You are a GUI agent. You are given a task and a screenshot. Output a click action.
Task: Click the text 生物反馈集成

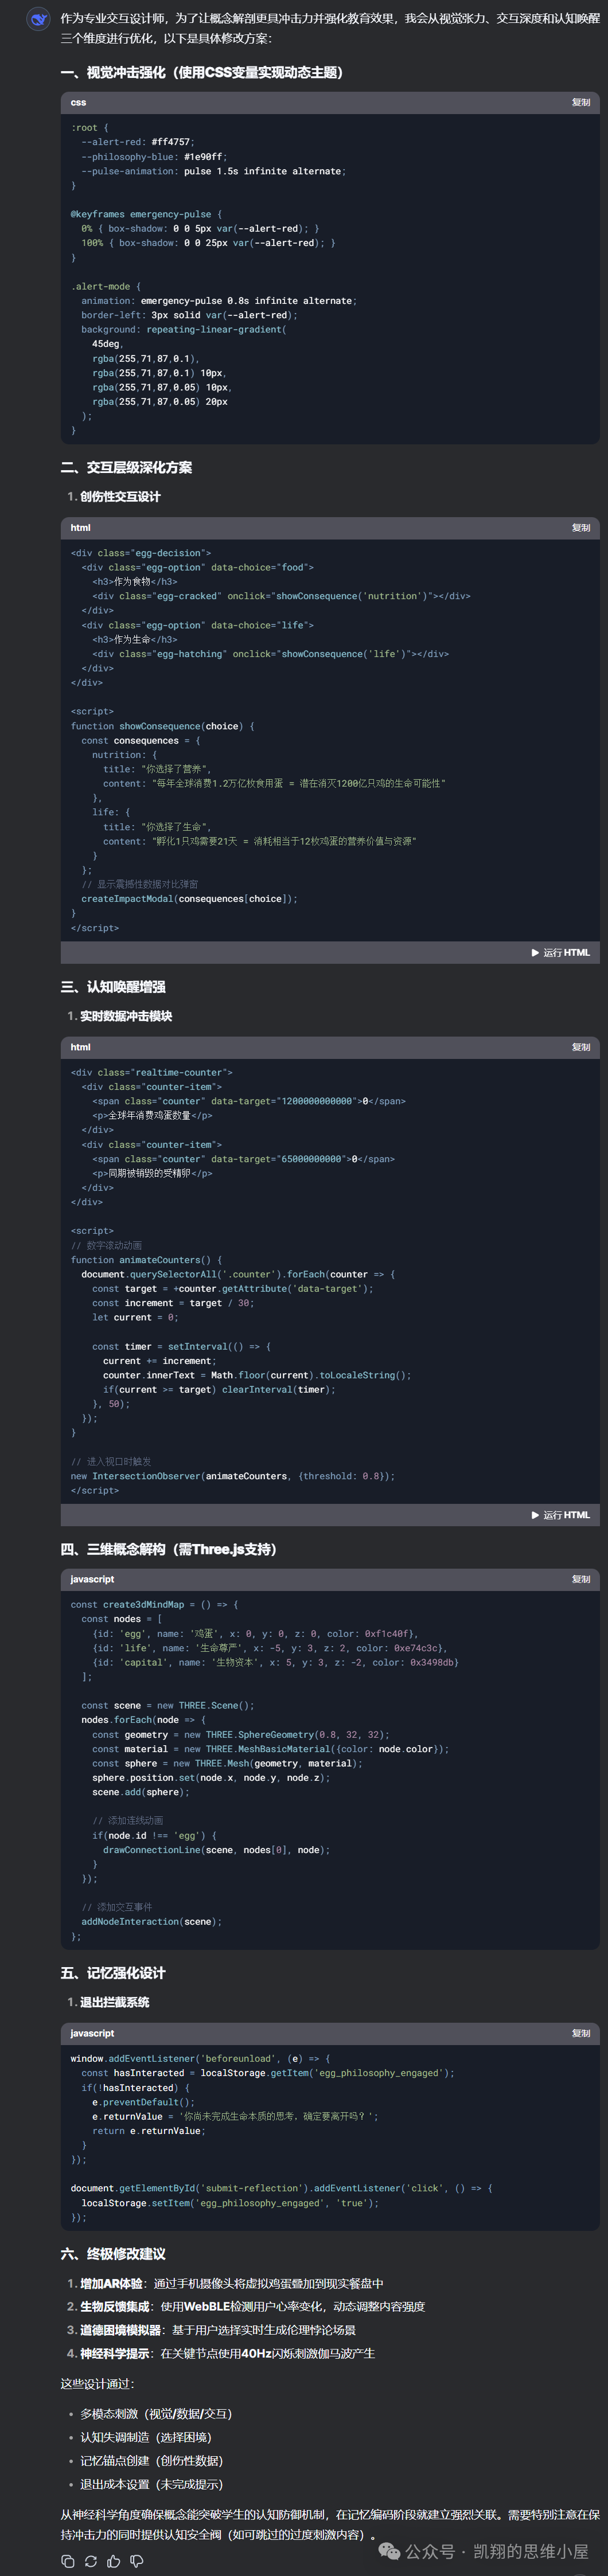click(115, 2306)
